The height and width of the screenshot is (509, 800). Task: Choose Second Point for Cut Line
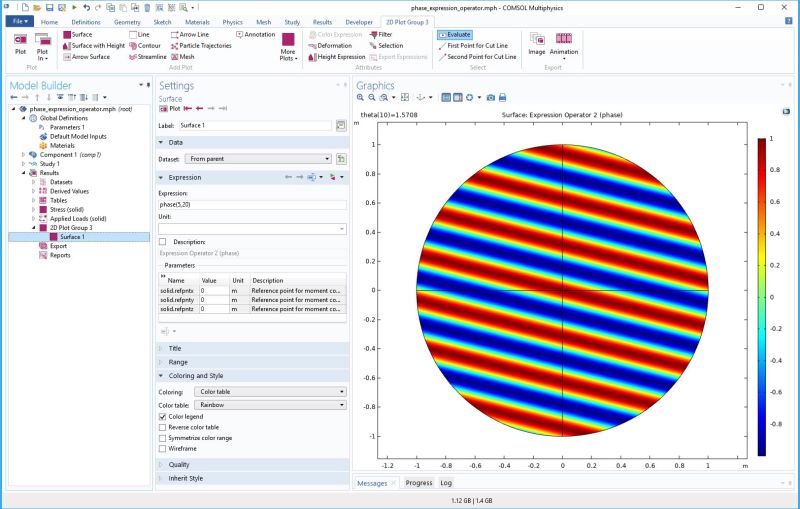(477, 57)
